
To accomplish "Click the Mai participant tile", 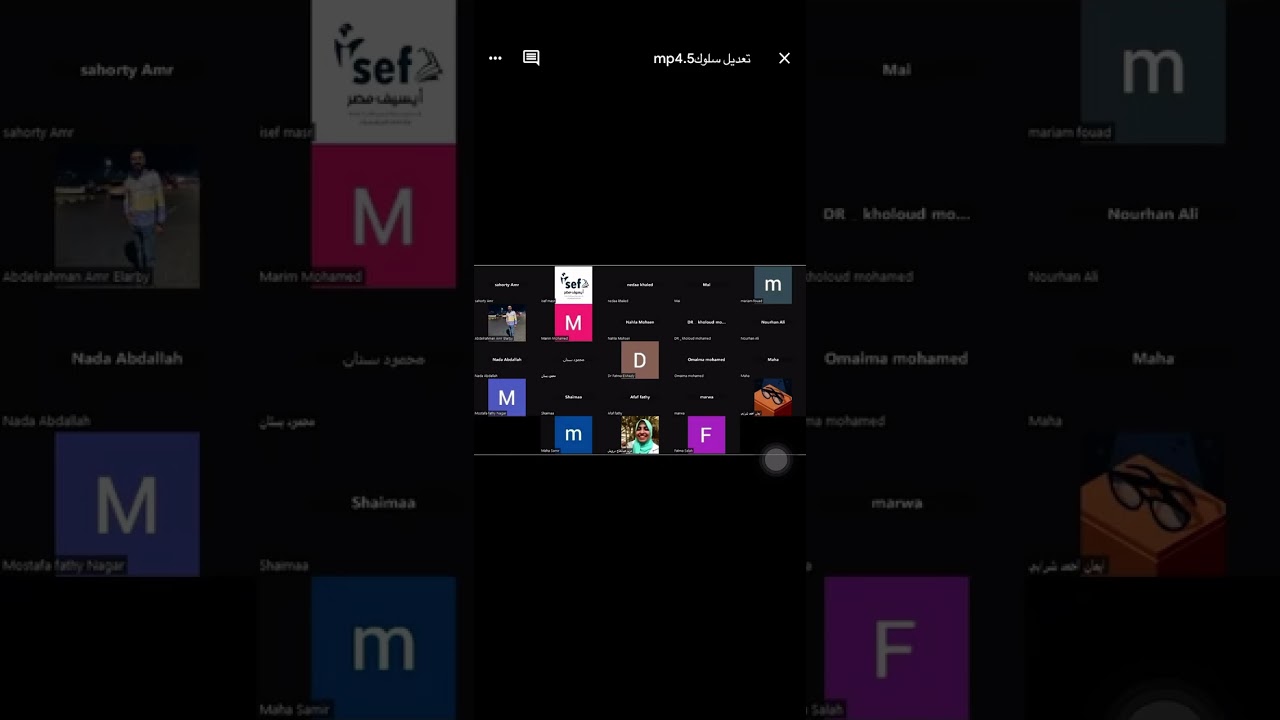I will [706, 285].
